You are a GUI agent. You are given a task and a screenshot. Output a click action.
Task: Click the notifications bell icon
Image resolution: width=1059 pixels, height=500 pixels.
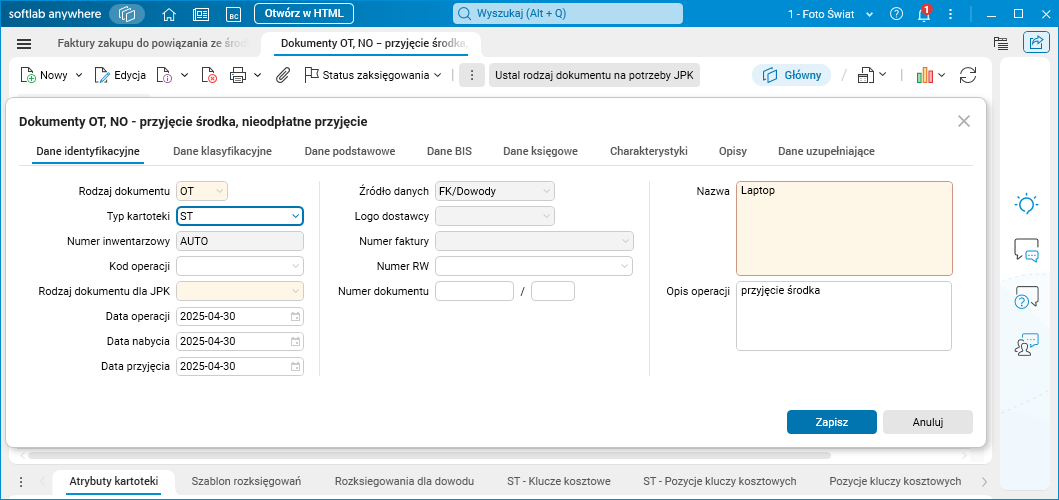click(924, 14)
